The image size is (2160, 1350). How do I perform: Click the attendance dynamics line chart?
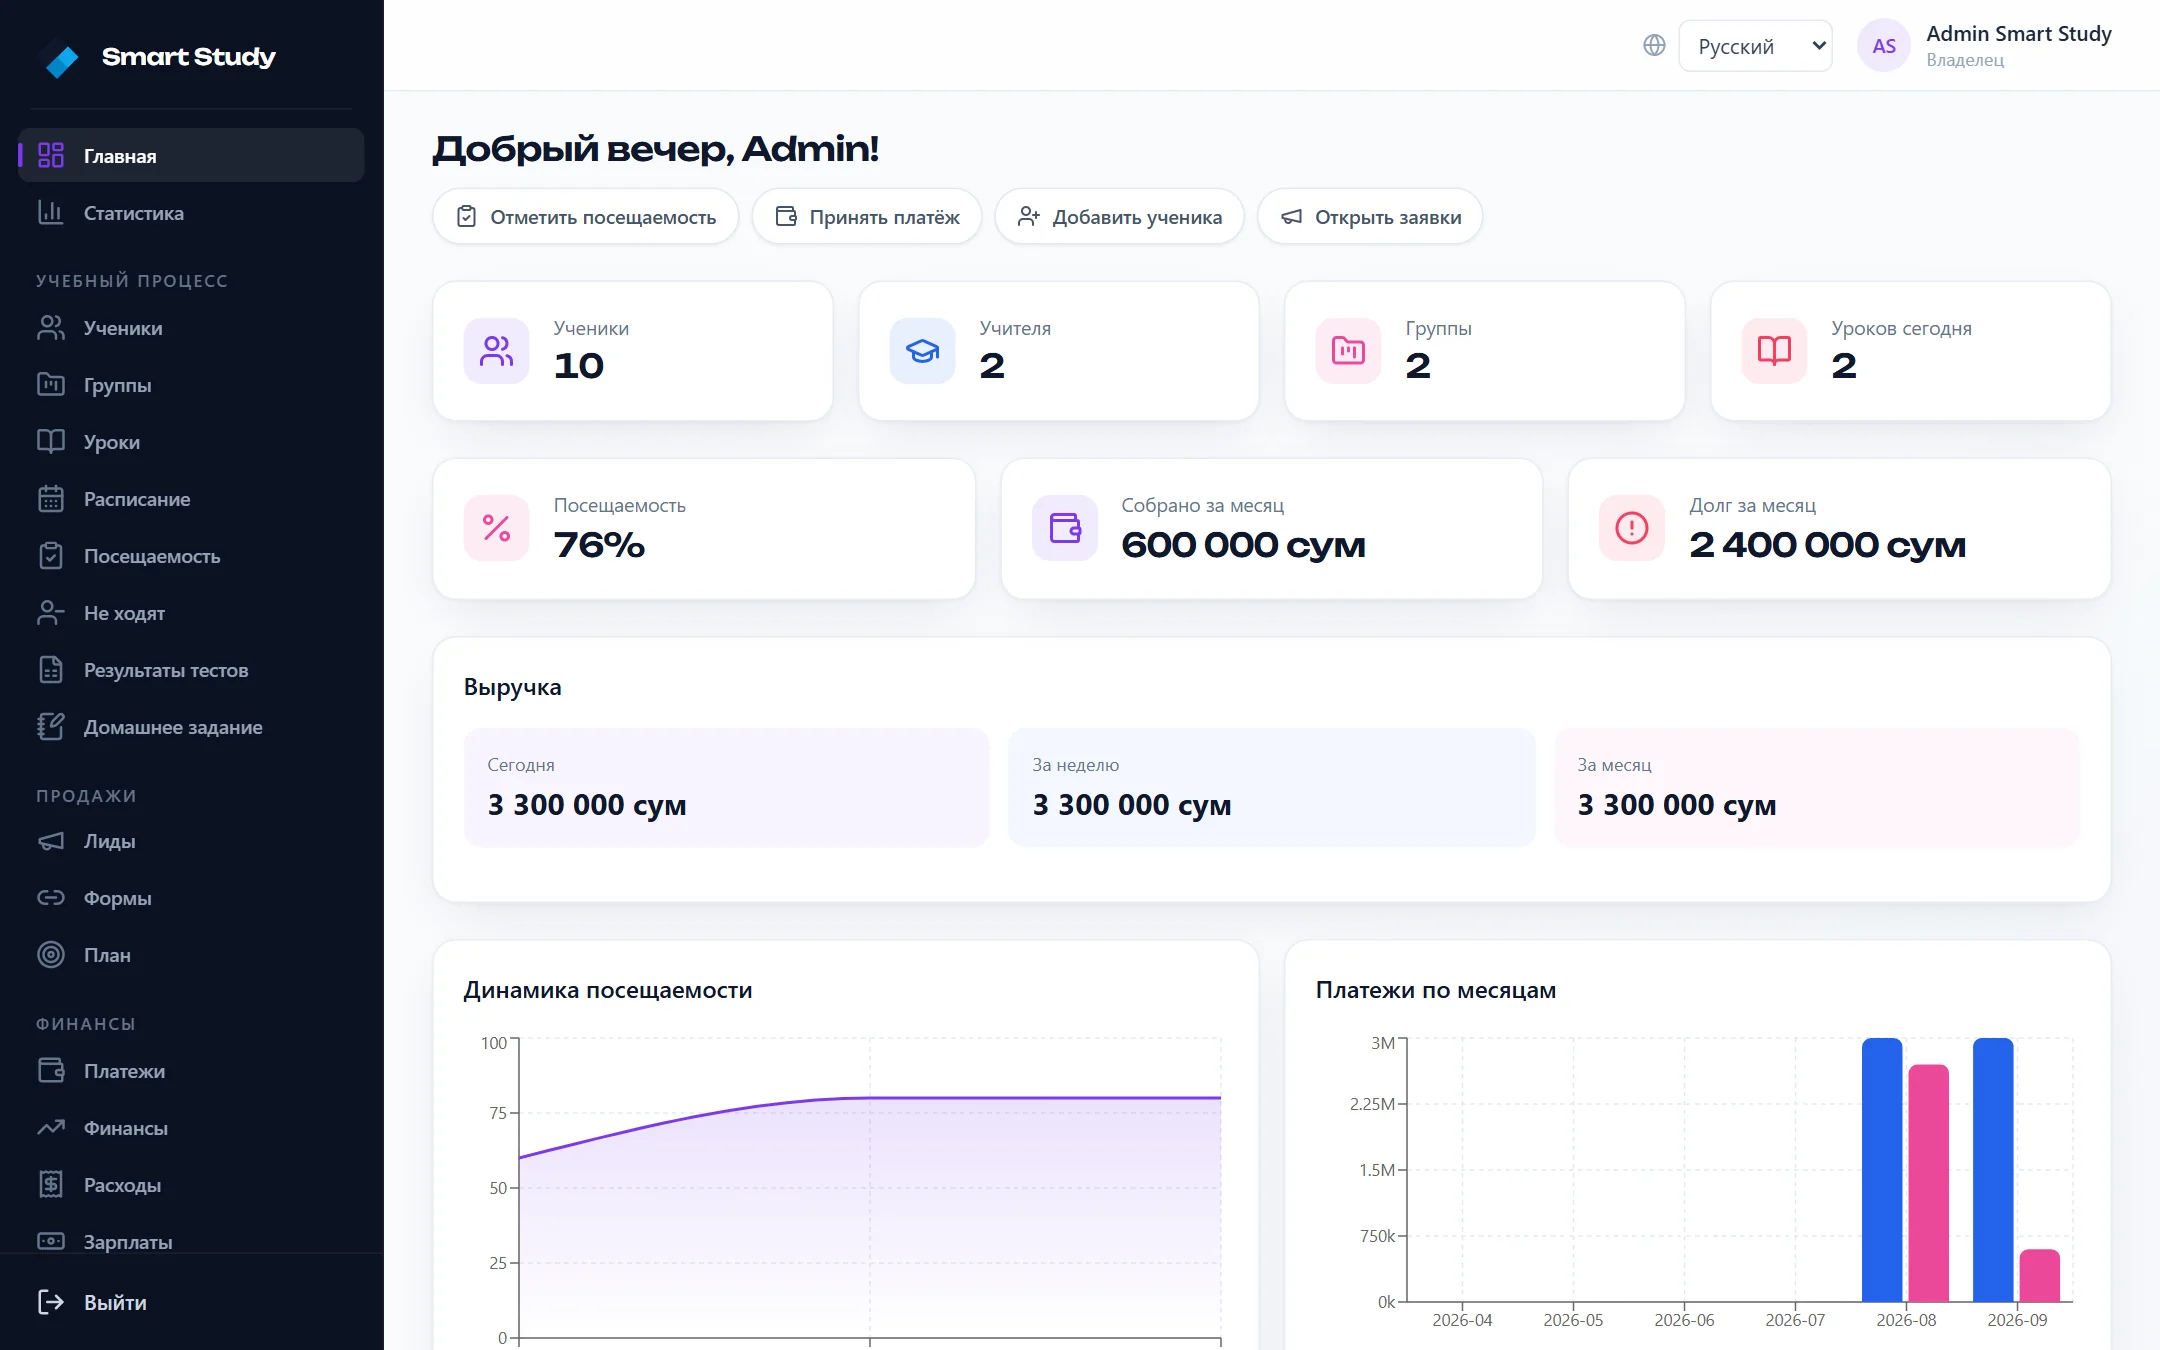coord(869,1188)
